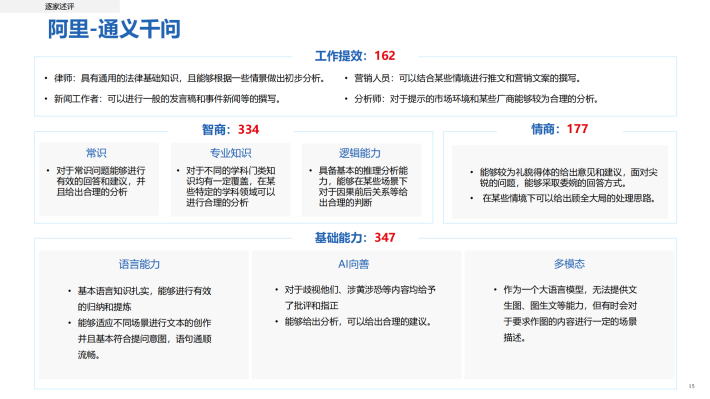
Task: Click the 逻辑能力 card heading
Action: click(360, 153)
